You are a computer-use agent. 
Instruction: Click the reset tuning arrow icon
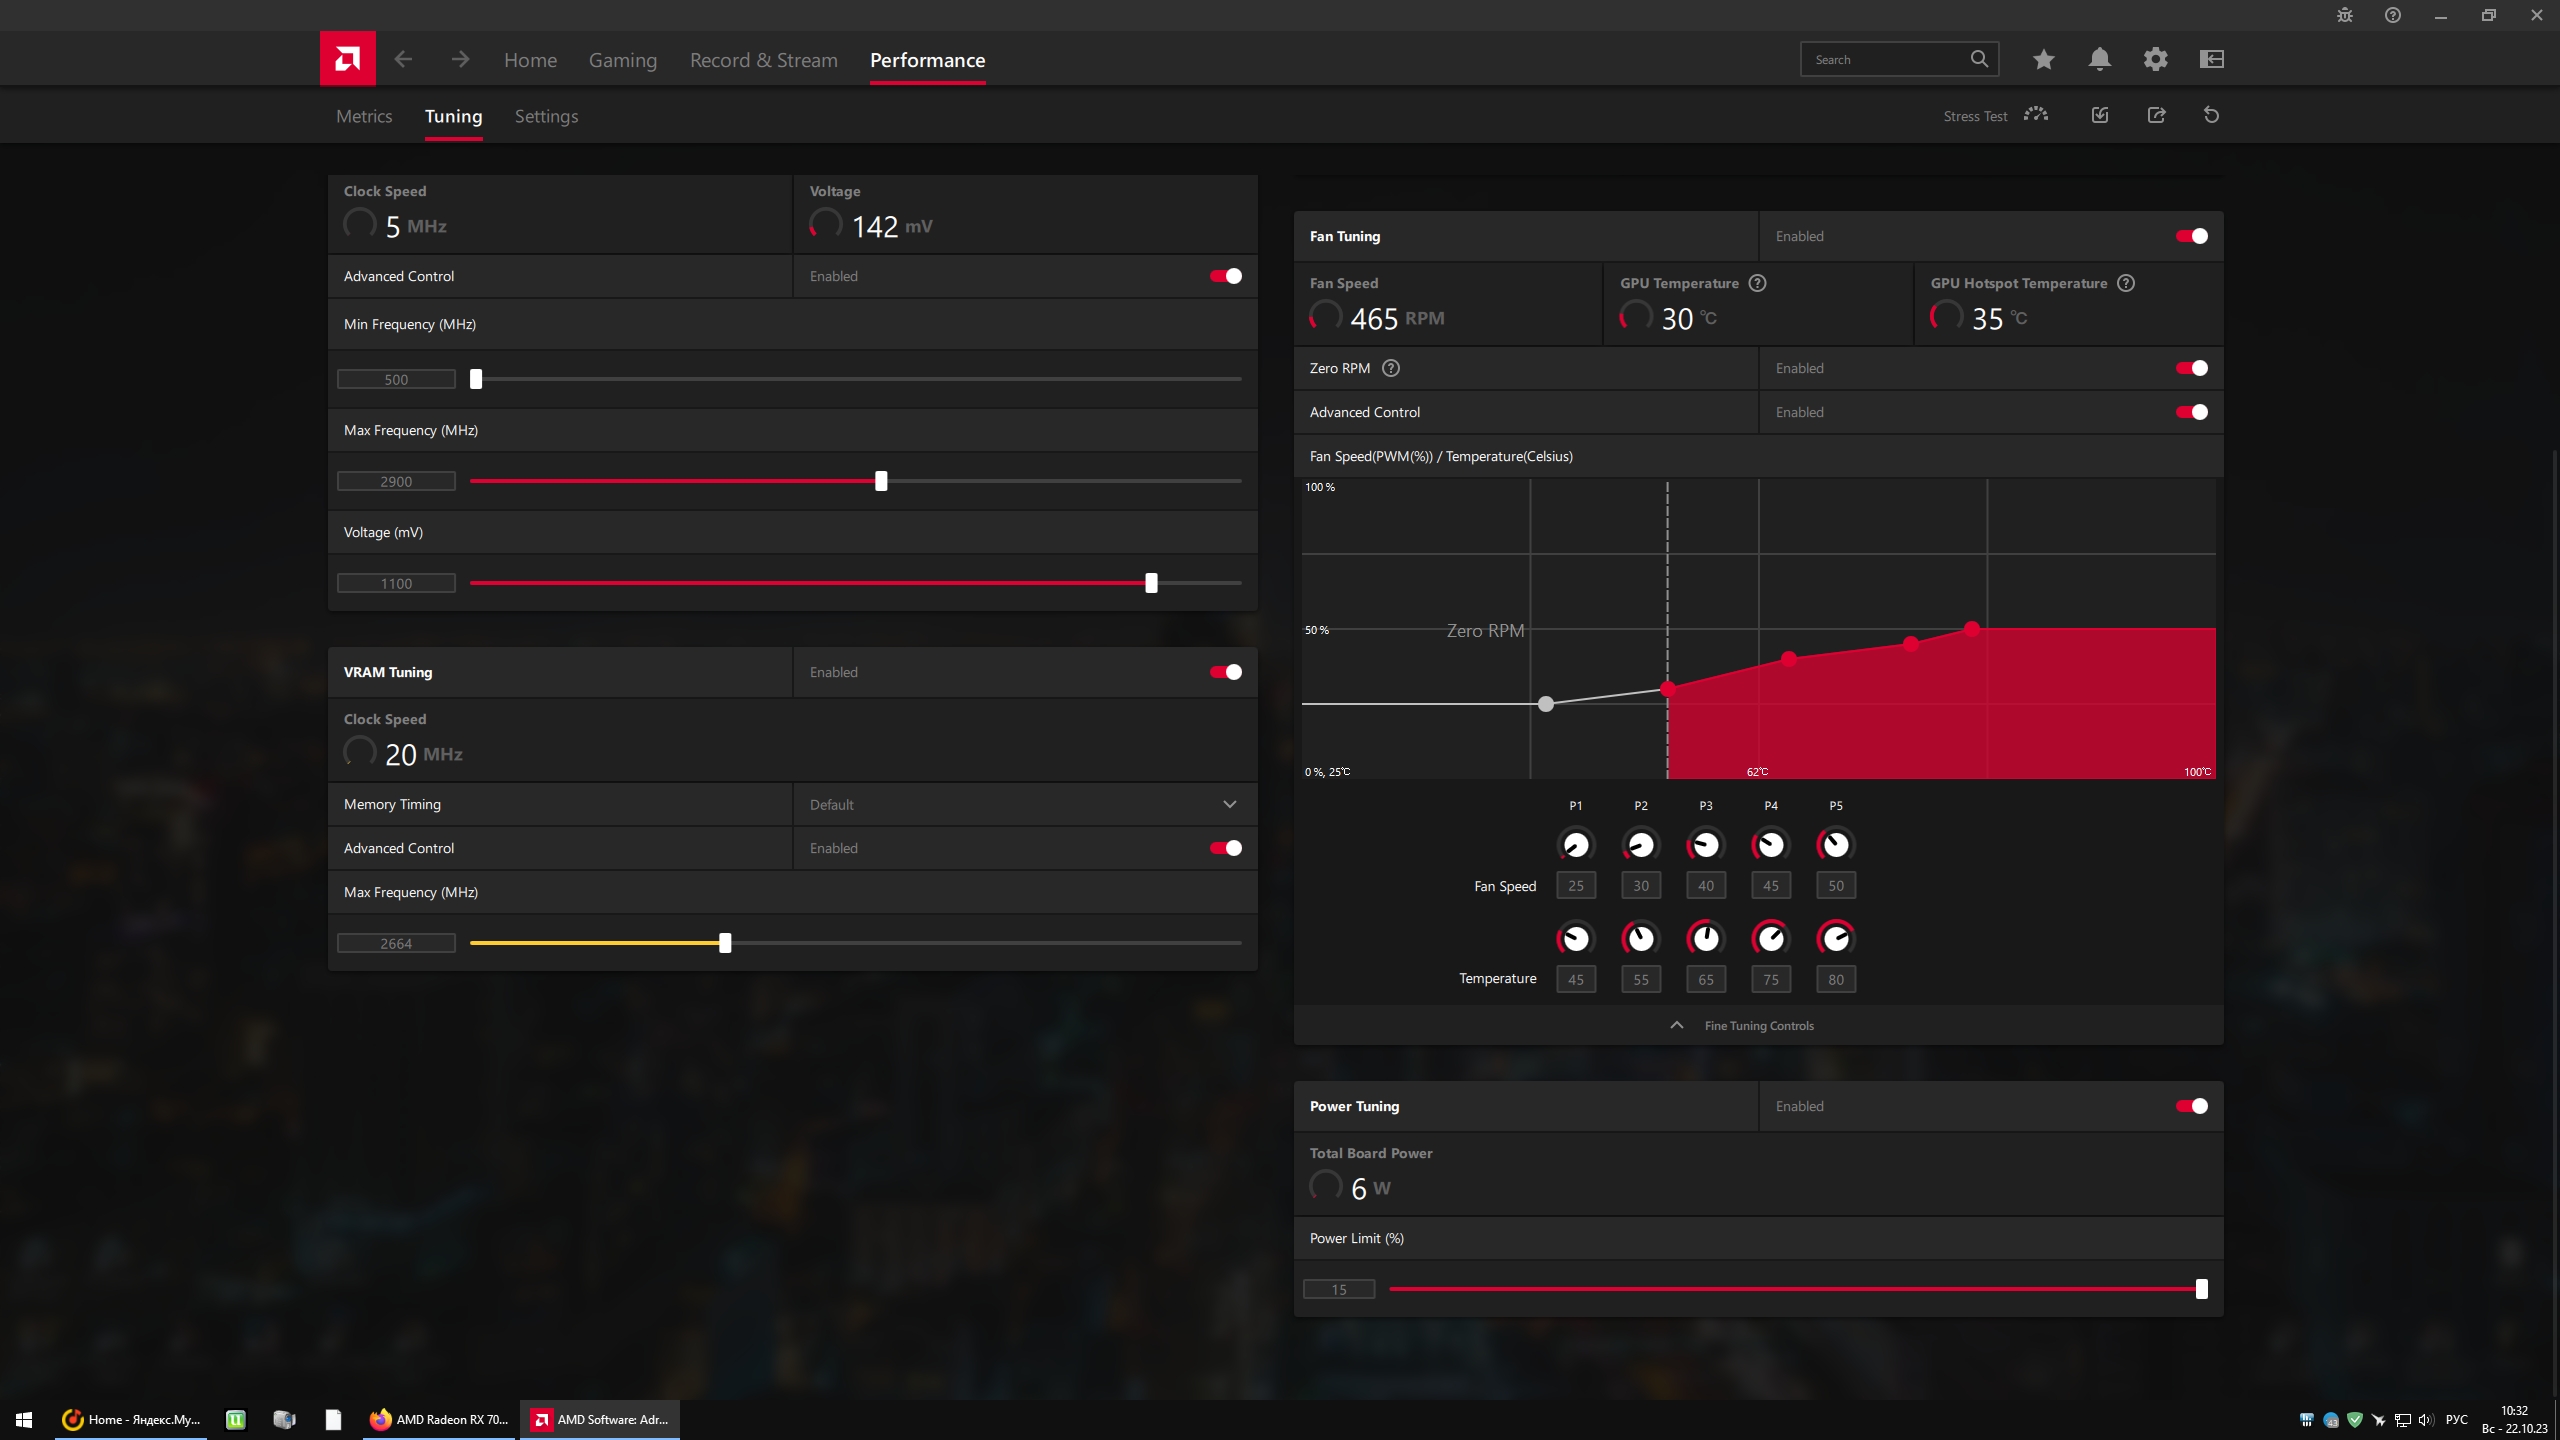click(x=2211, y=115)
